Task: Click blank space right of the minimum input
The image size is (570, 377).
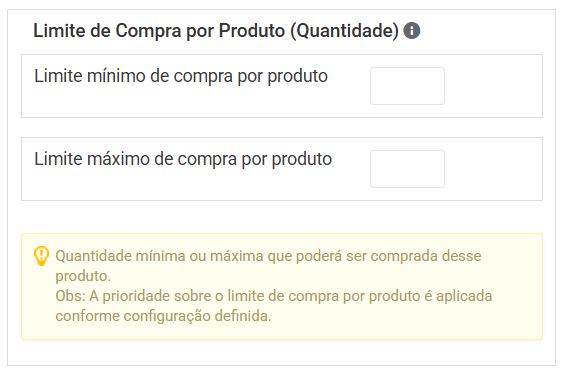Action: click(493, 86)
